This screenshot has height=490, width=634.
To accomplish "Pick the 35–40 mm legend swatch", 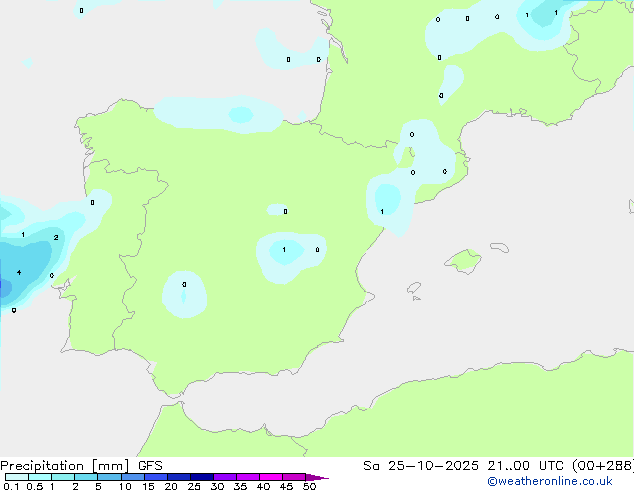I will click(248, 477).
